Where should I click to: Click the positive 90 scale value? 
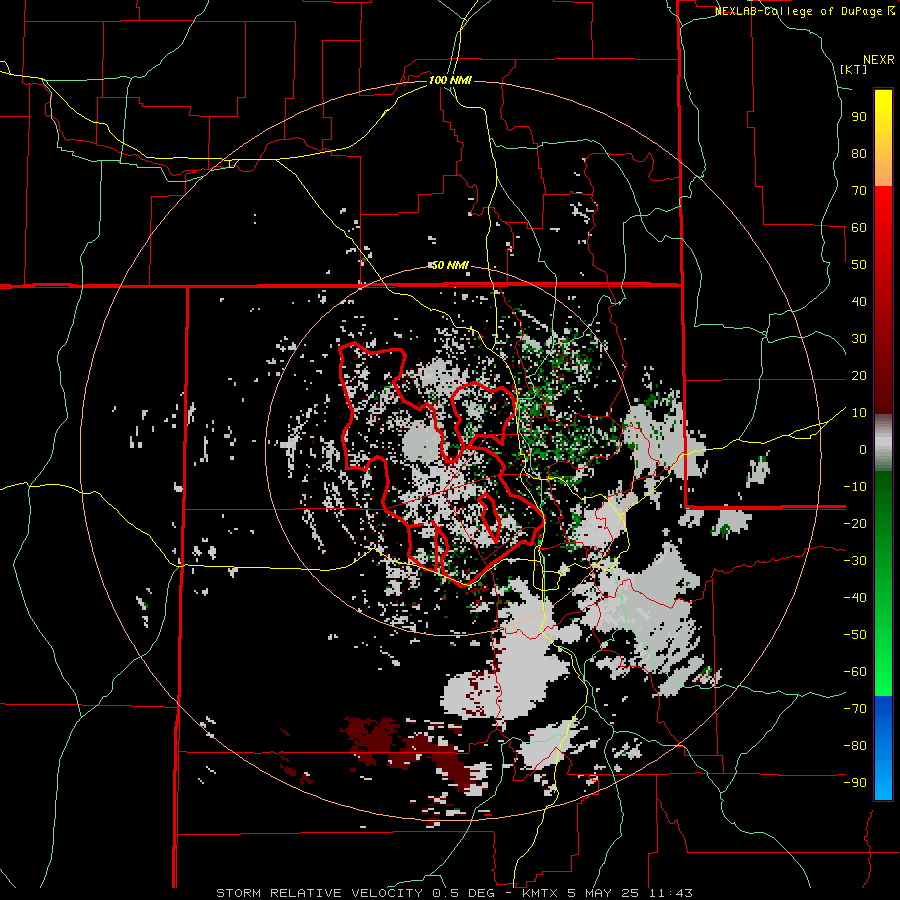(x=859, y=117)
